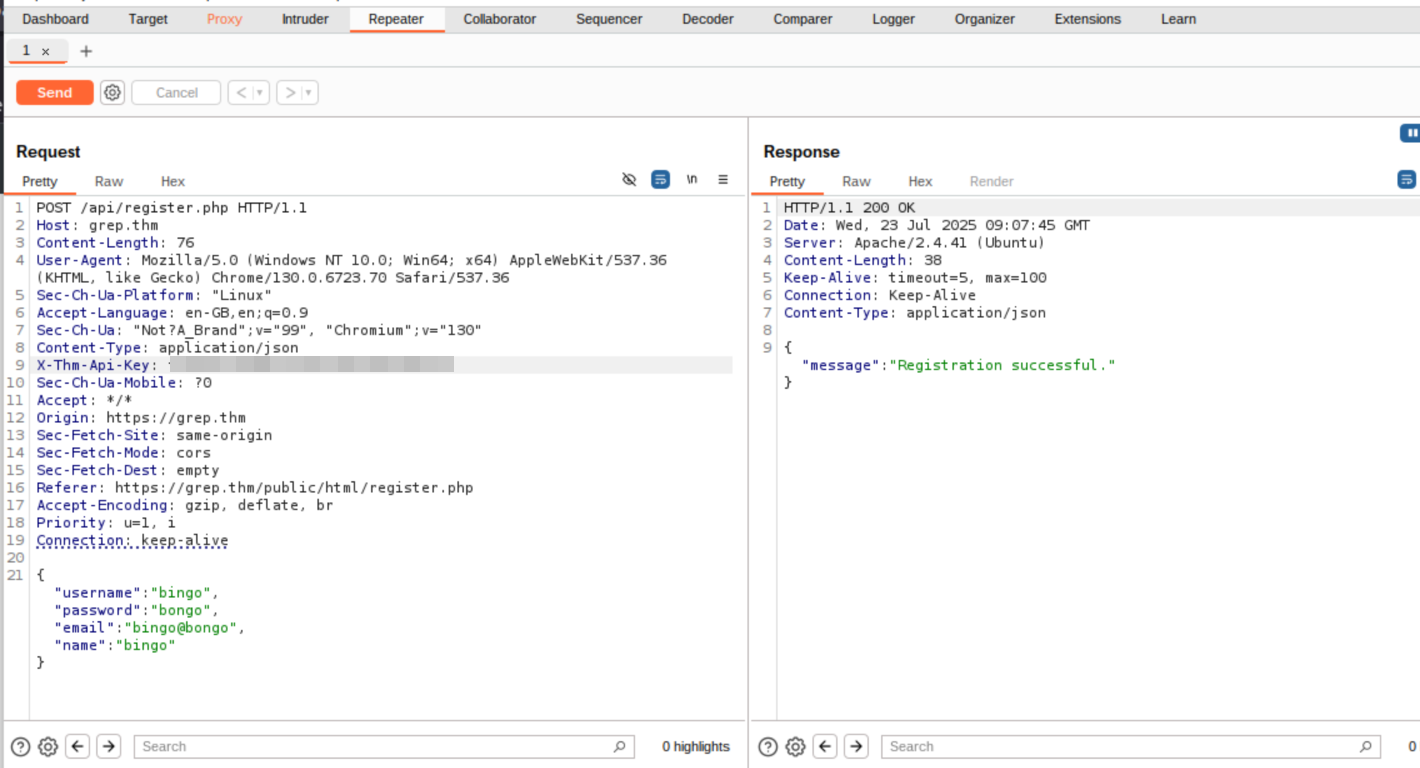Viewport: 1420px width, 768px height.
Task: Click "Registration successful." response message
Action: click(x=1003, y=365)
